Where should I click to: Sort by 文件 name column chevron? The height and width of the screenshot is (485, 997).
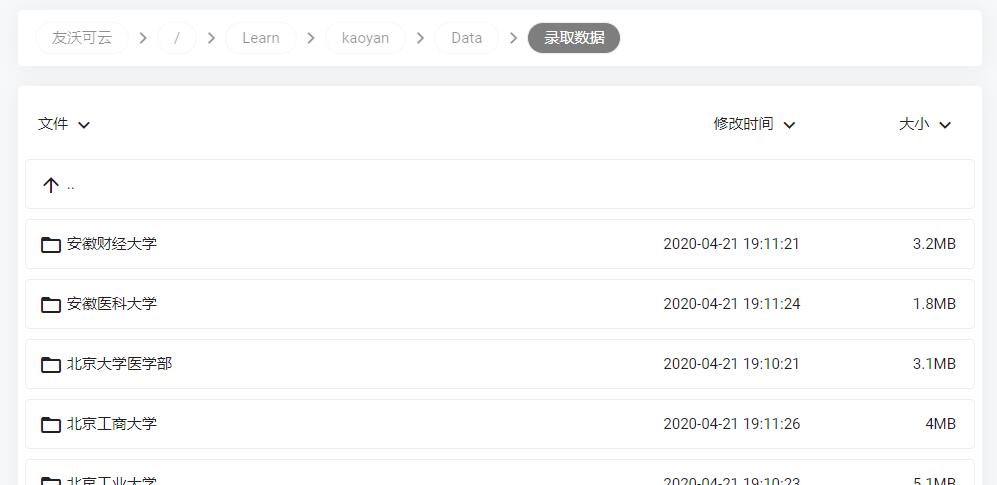pyautogui.click(x=84, y=125)
